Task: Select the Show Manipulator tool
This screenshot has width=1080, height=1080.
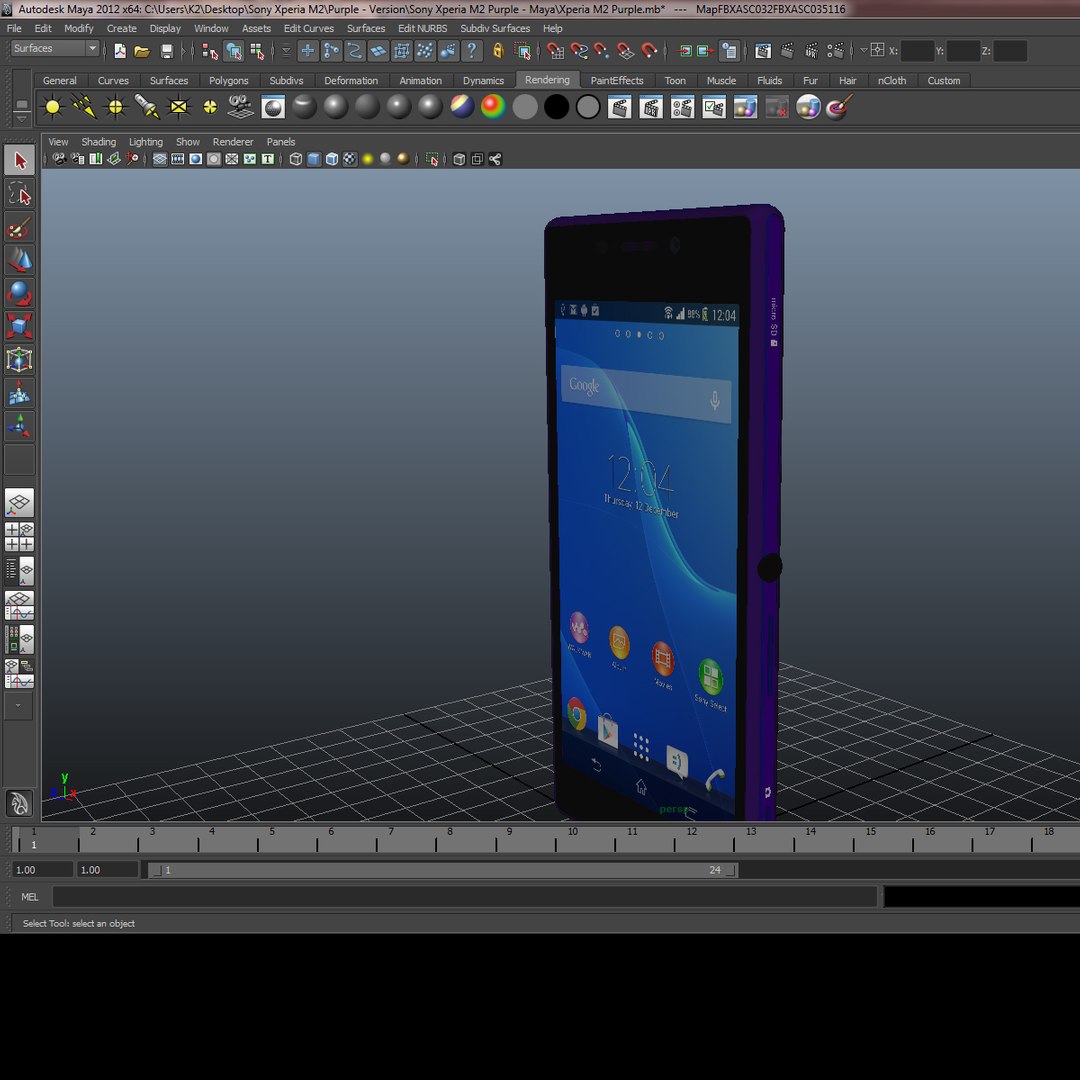Action: (x=19, y=426)
